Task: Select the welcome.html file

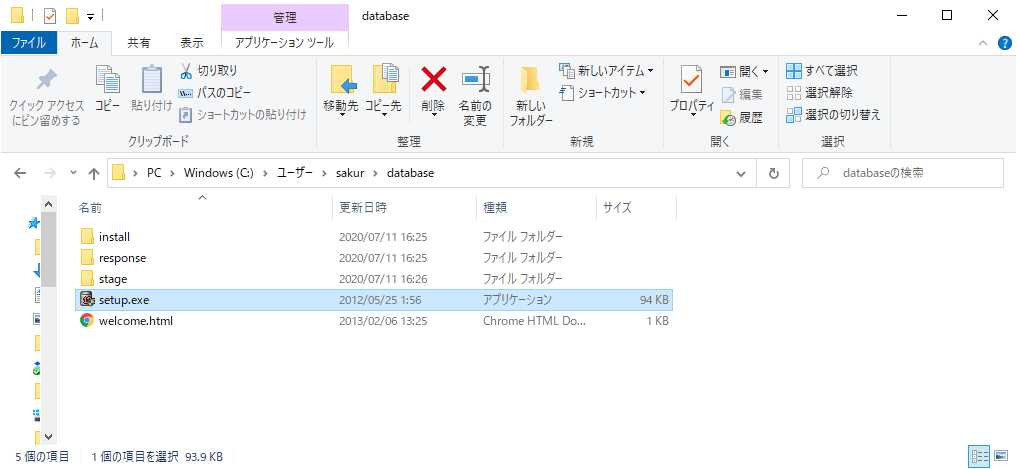Action: 374,320
